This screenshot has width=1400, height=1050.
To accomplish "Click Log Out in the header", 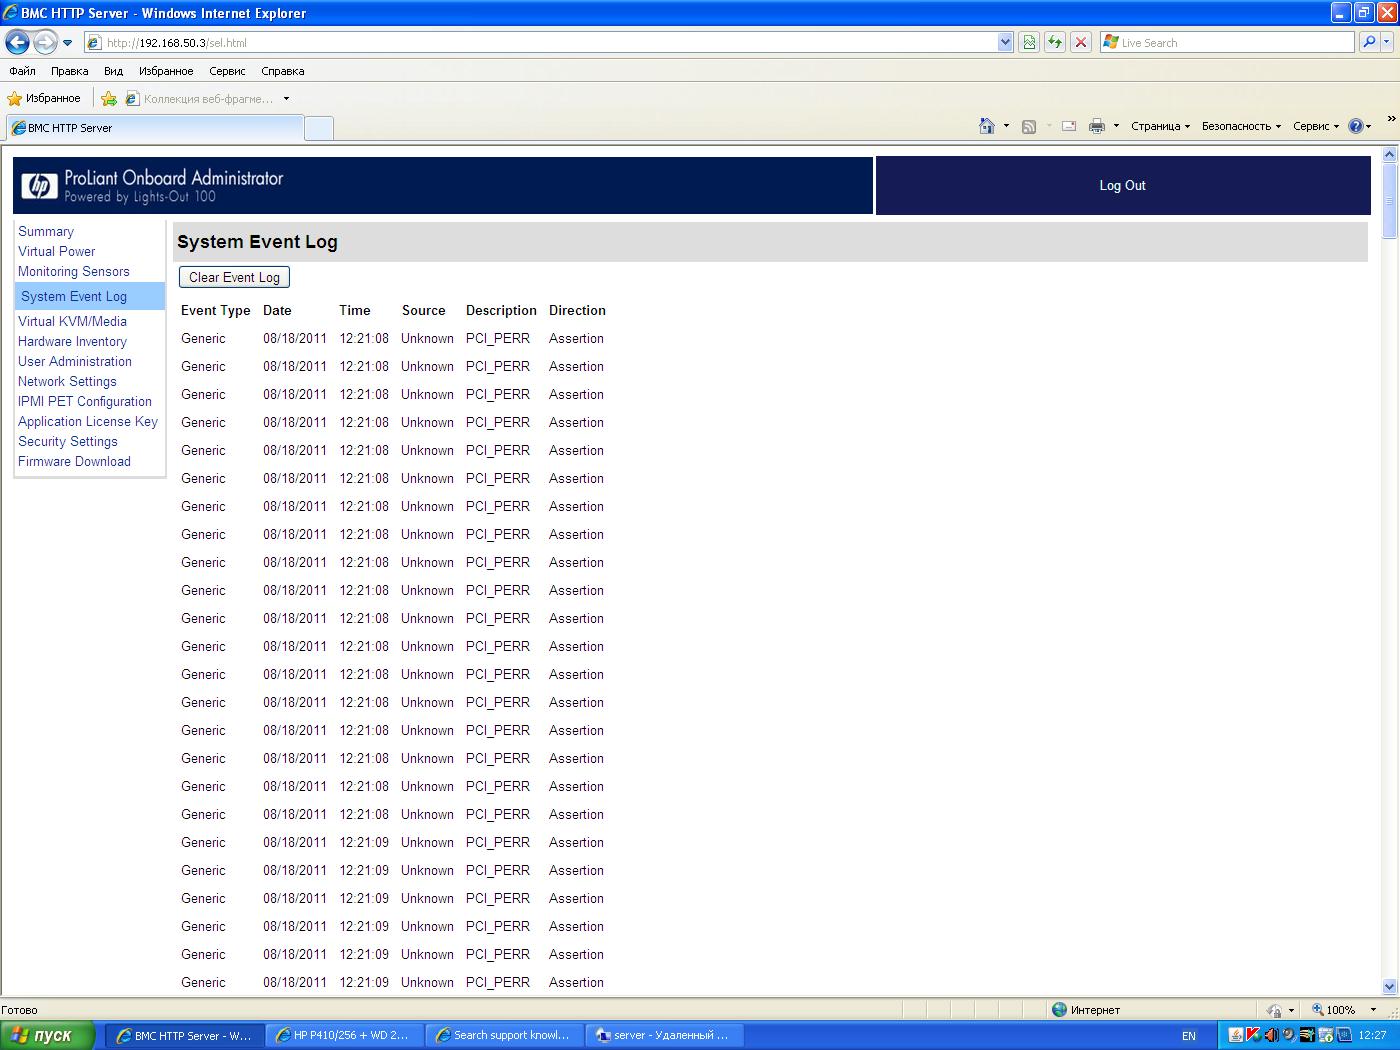I will pos(1122,185).
